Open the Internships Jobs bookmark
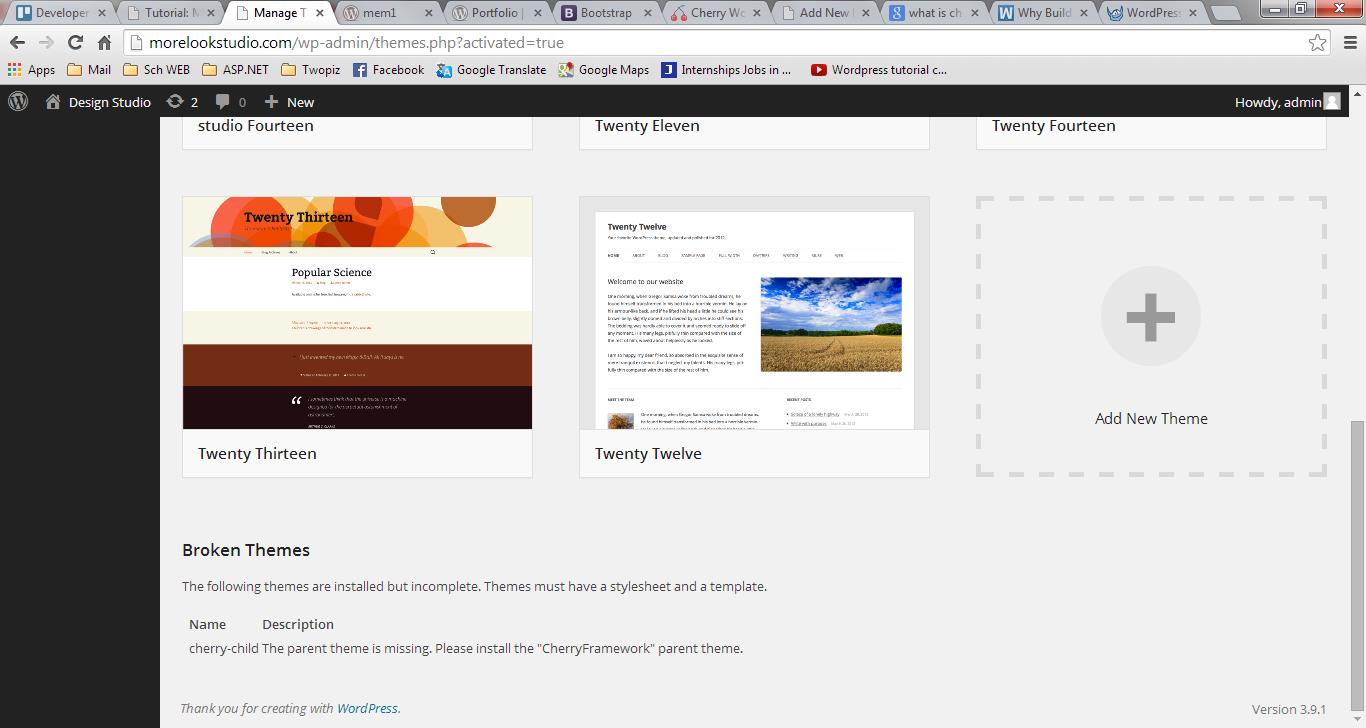Viewport: 1366px width, 728px height. [x=726, y=70]
